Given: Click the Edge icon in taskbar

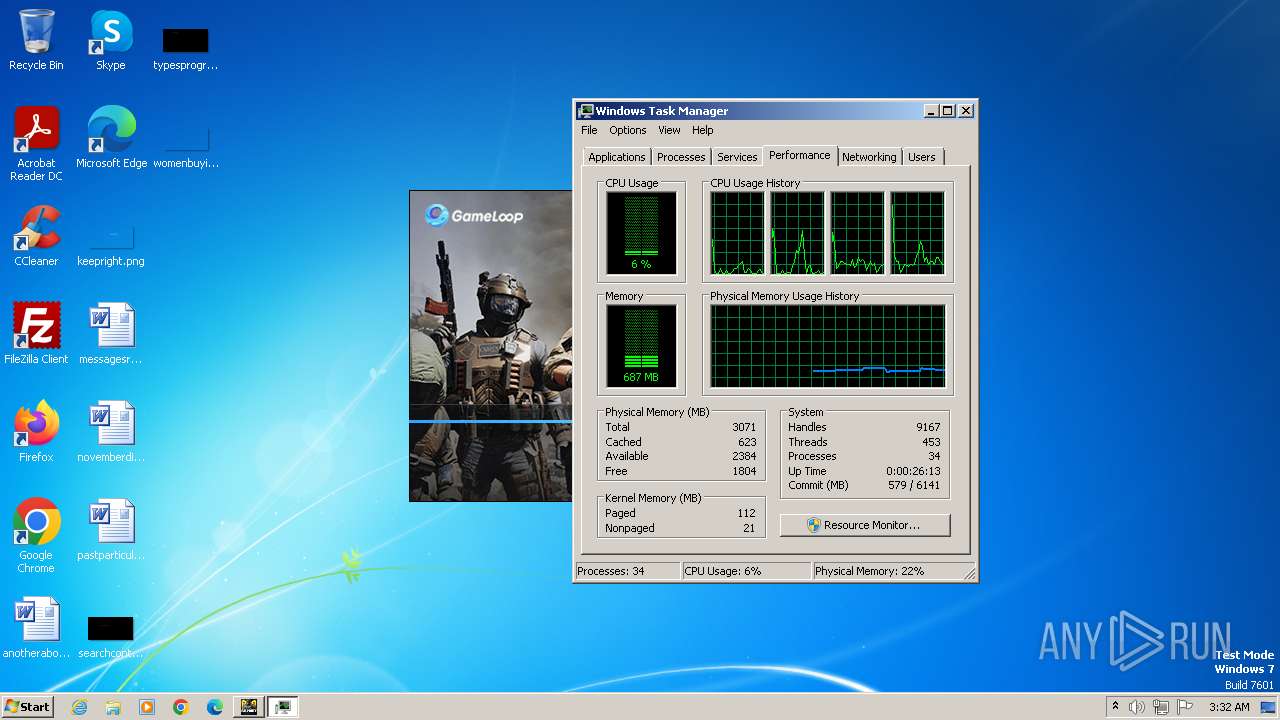Looking at the screenshot, I should click(x=215, y=707).
